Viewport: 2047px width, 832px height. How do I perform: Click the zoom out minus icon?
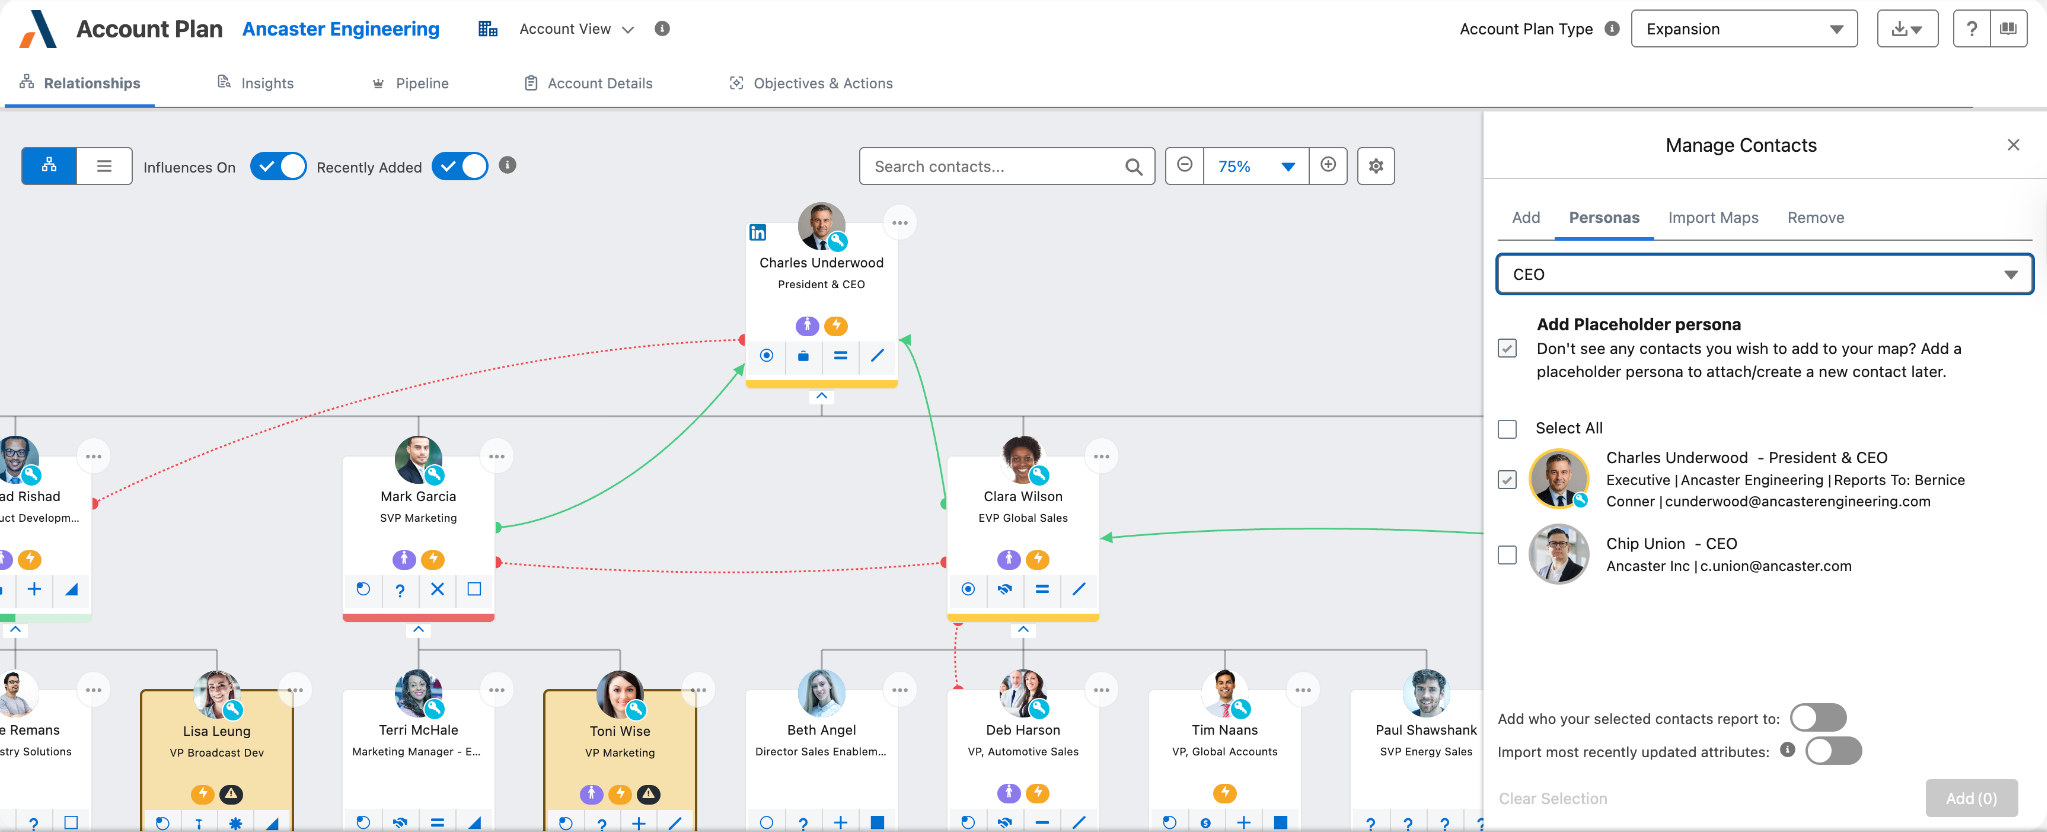[1185, 165]
